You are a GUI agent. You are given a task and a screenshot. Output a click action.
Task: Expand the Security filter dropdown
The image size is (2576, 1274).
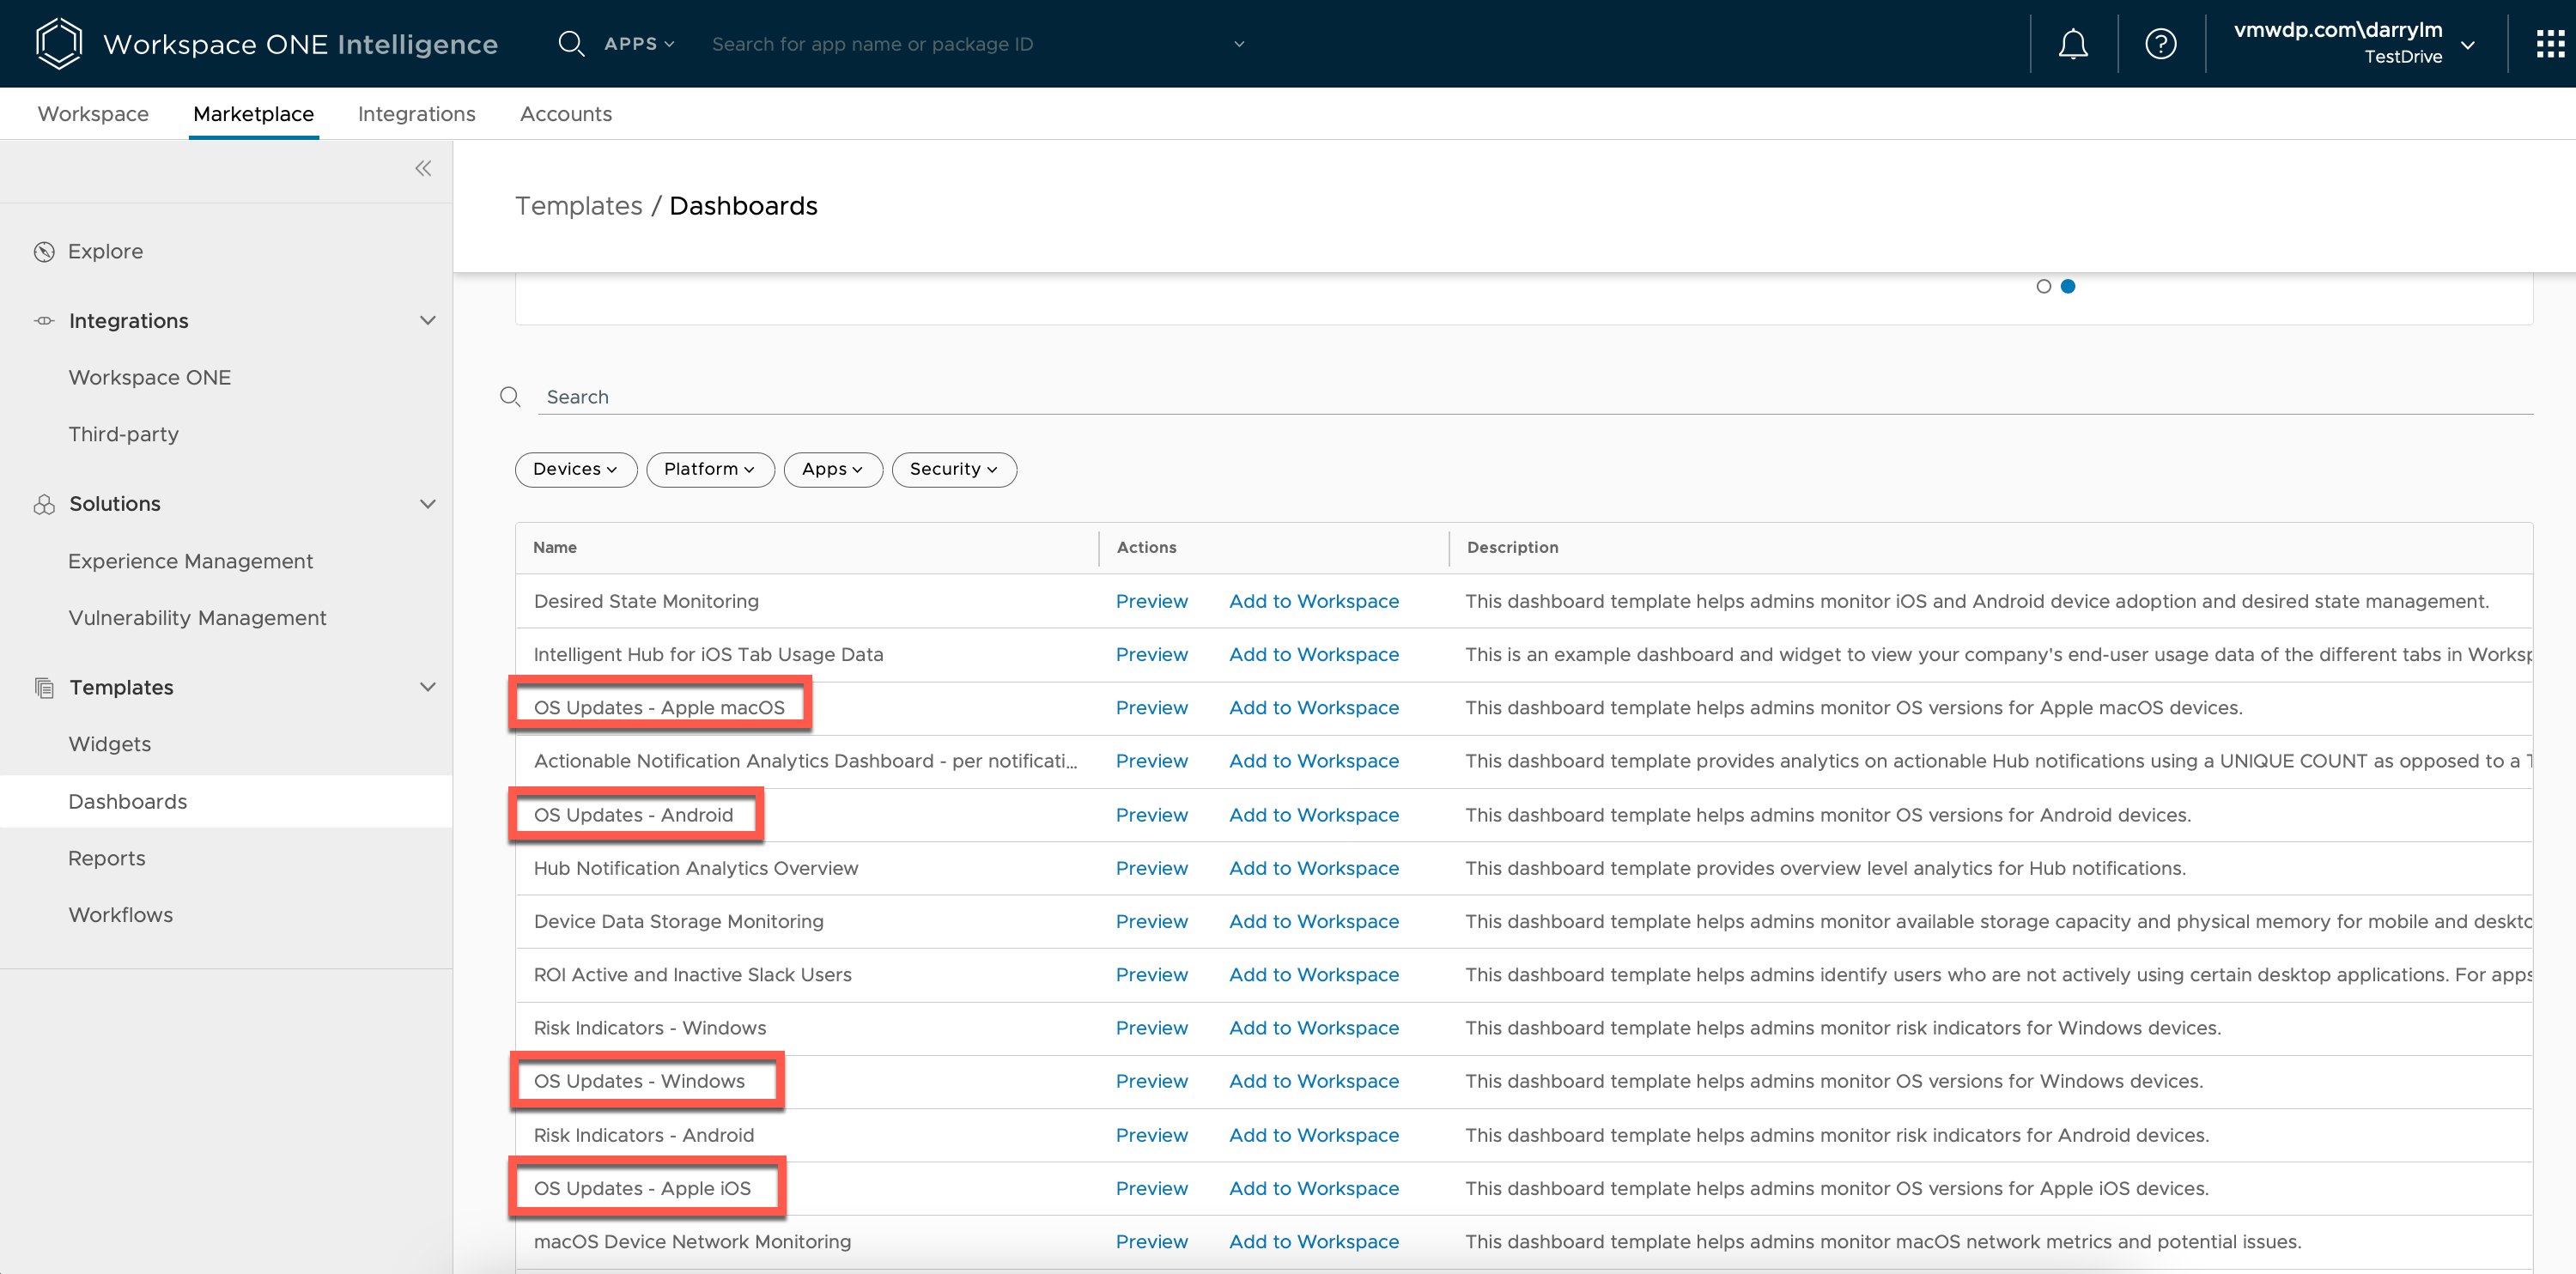[953, 469]
